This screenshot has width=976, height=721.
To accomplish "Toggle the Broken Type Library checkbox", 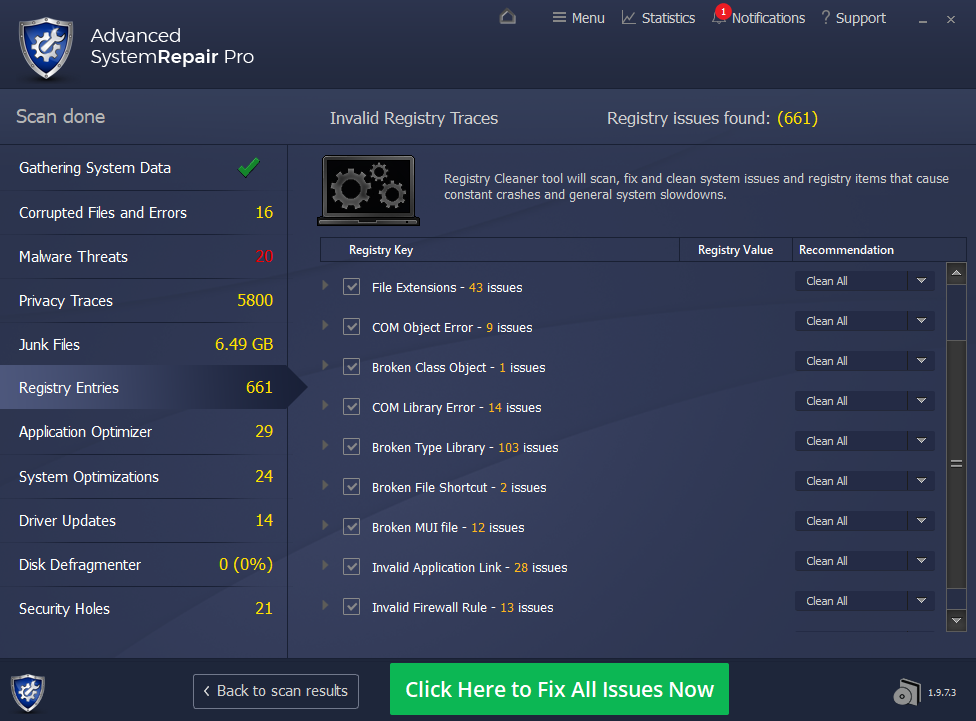I will pos(352,447).
